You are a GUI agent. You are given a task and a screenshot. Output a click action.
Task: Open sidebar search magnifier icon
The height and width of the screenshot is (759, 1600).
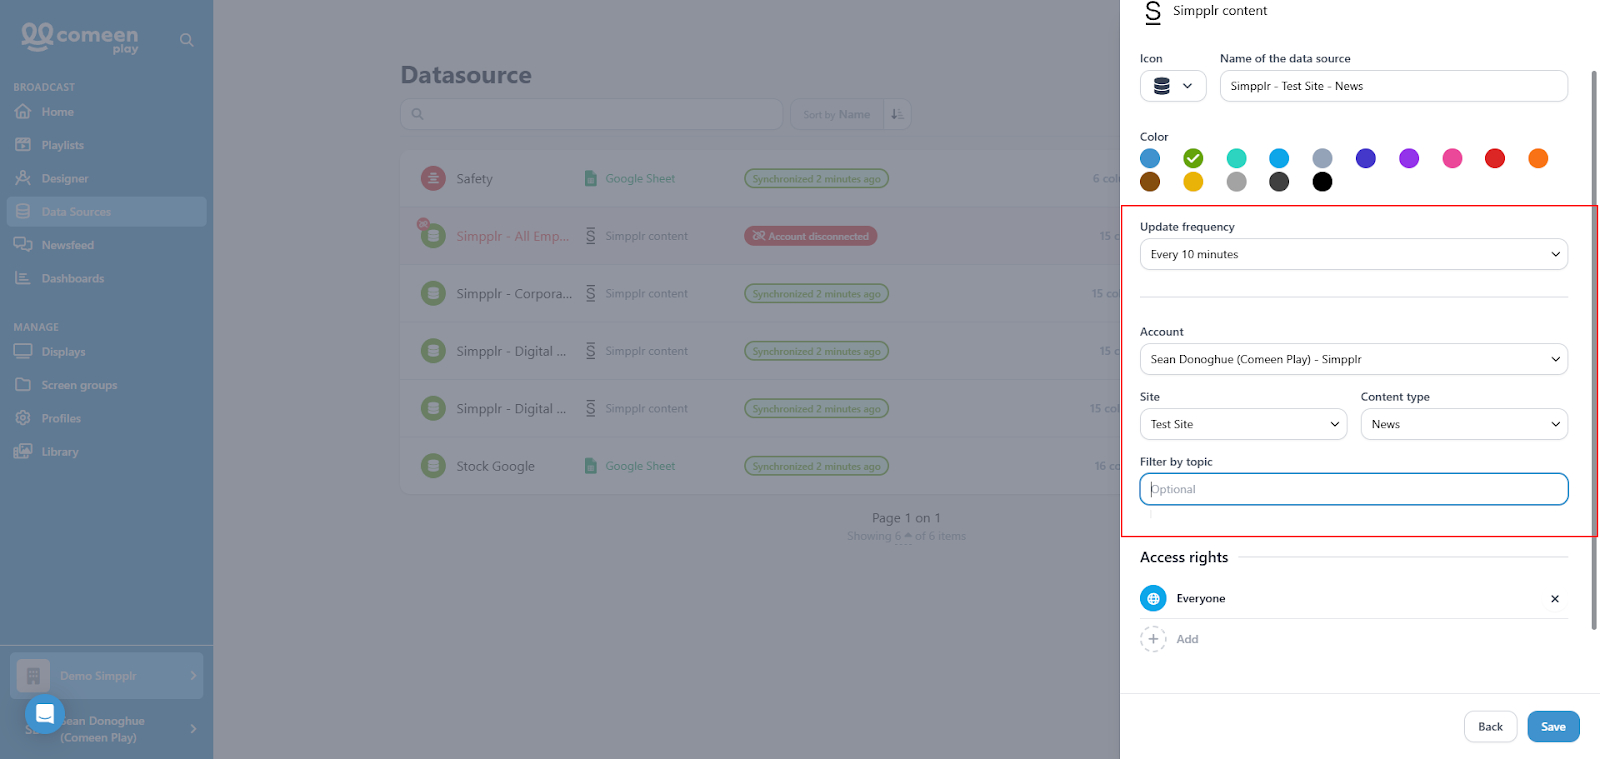(x=187, y=40)
